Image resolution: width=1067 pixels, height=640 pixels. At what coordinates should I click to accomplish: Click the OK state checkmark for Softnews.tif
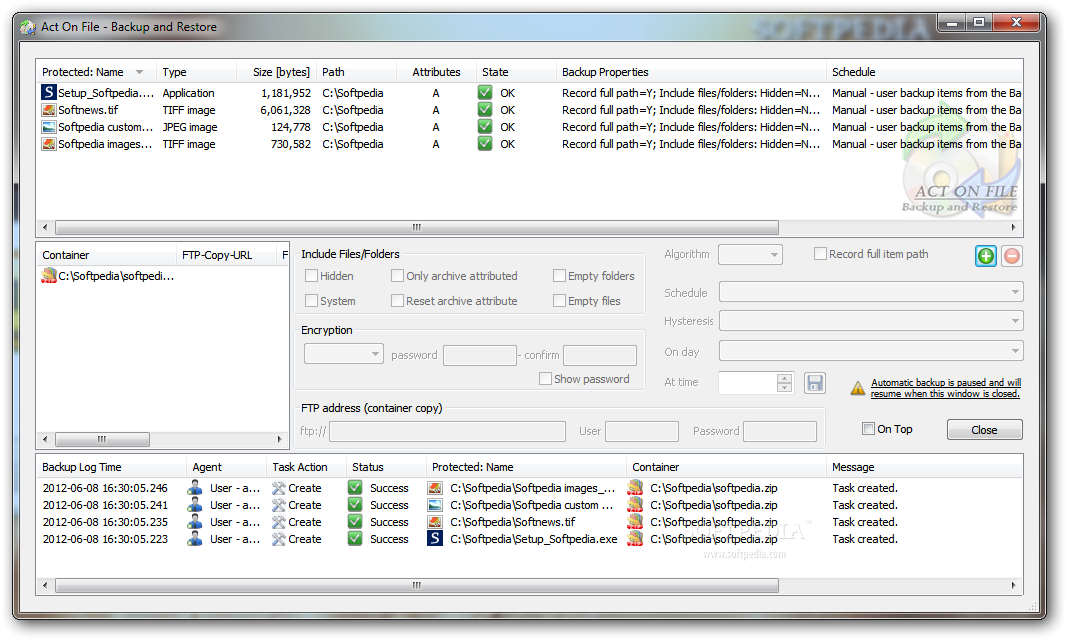coord(485,110)
